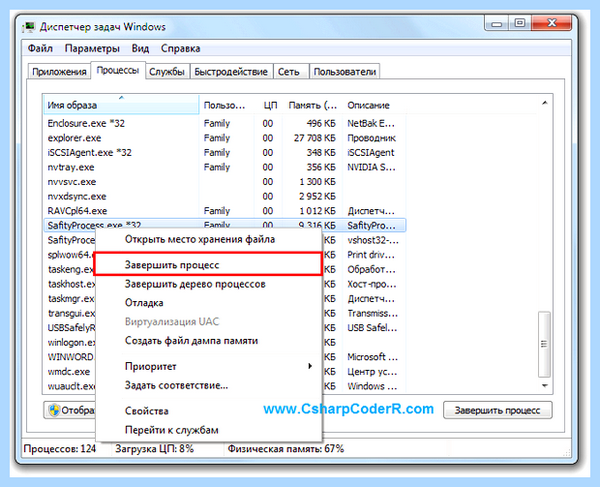The image size is (600, 487).
Task: Select iSCSIAgent.exe *32 process row
Action: [224, 152]
